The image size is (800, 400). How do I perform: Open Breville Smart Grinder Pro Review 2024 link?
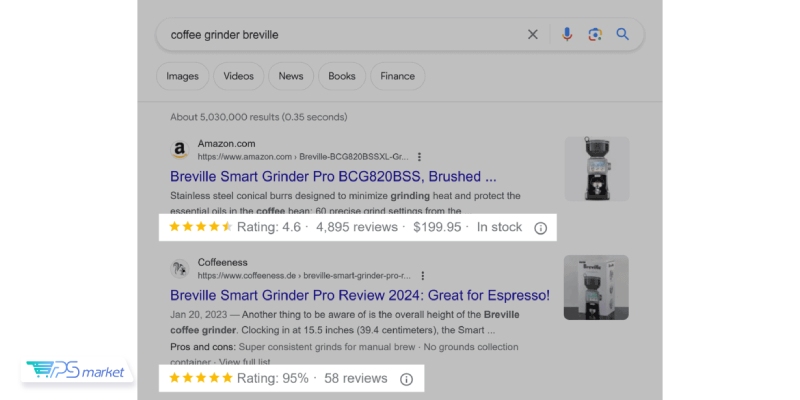[x=359, y=296]
